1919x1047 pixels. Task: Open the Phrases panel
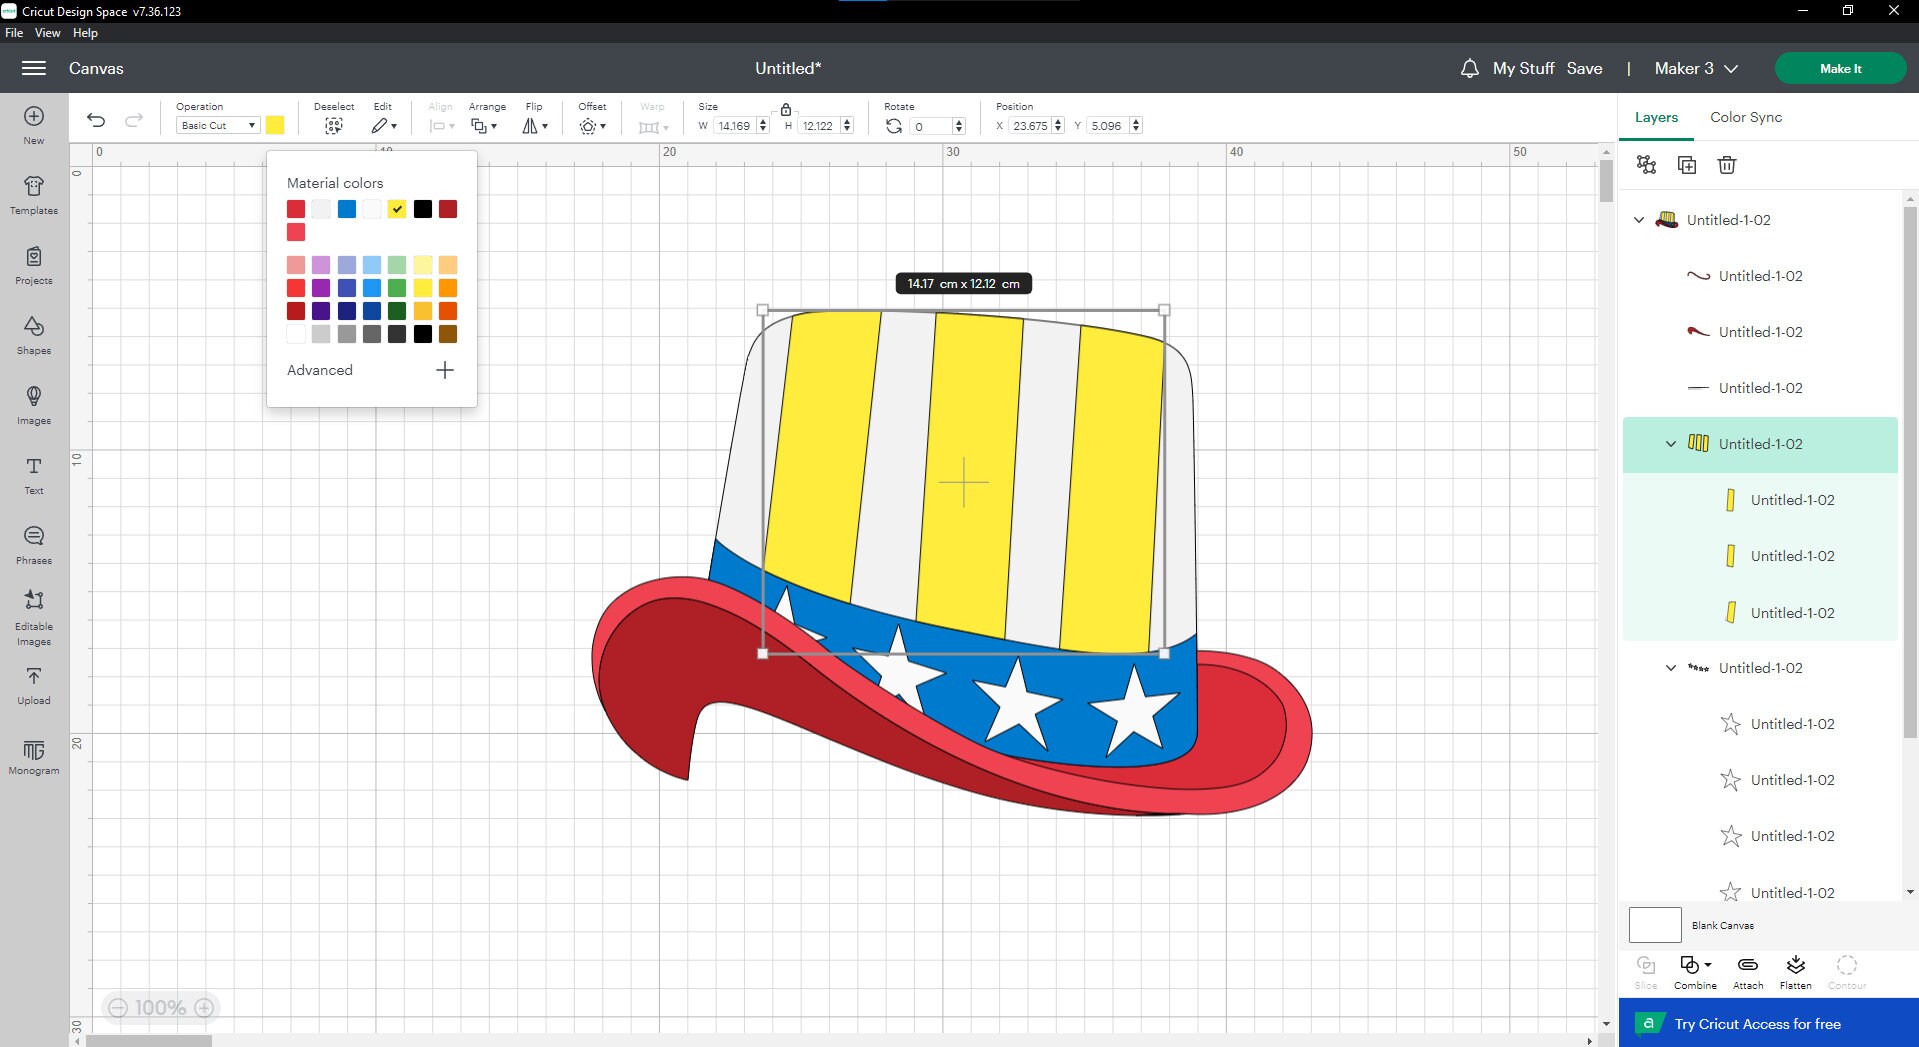click(34, 545)
